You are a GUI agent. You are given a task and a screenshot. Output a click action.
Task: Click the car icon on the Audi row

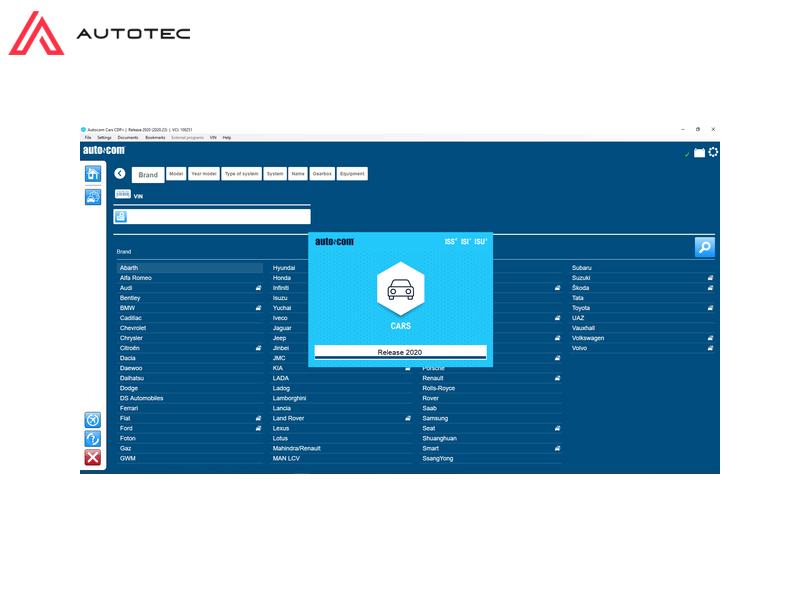click(x=258, y=288)
